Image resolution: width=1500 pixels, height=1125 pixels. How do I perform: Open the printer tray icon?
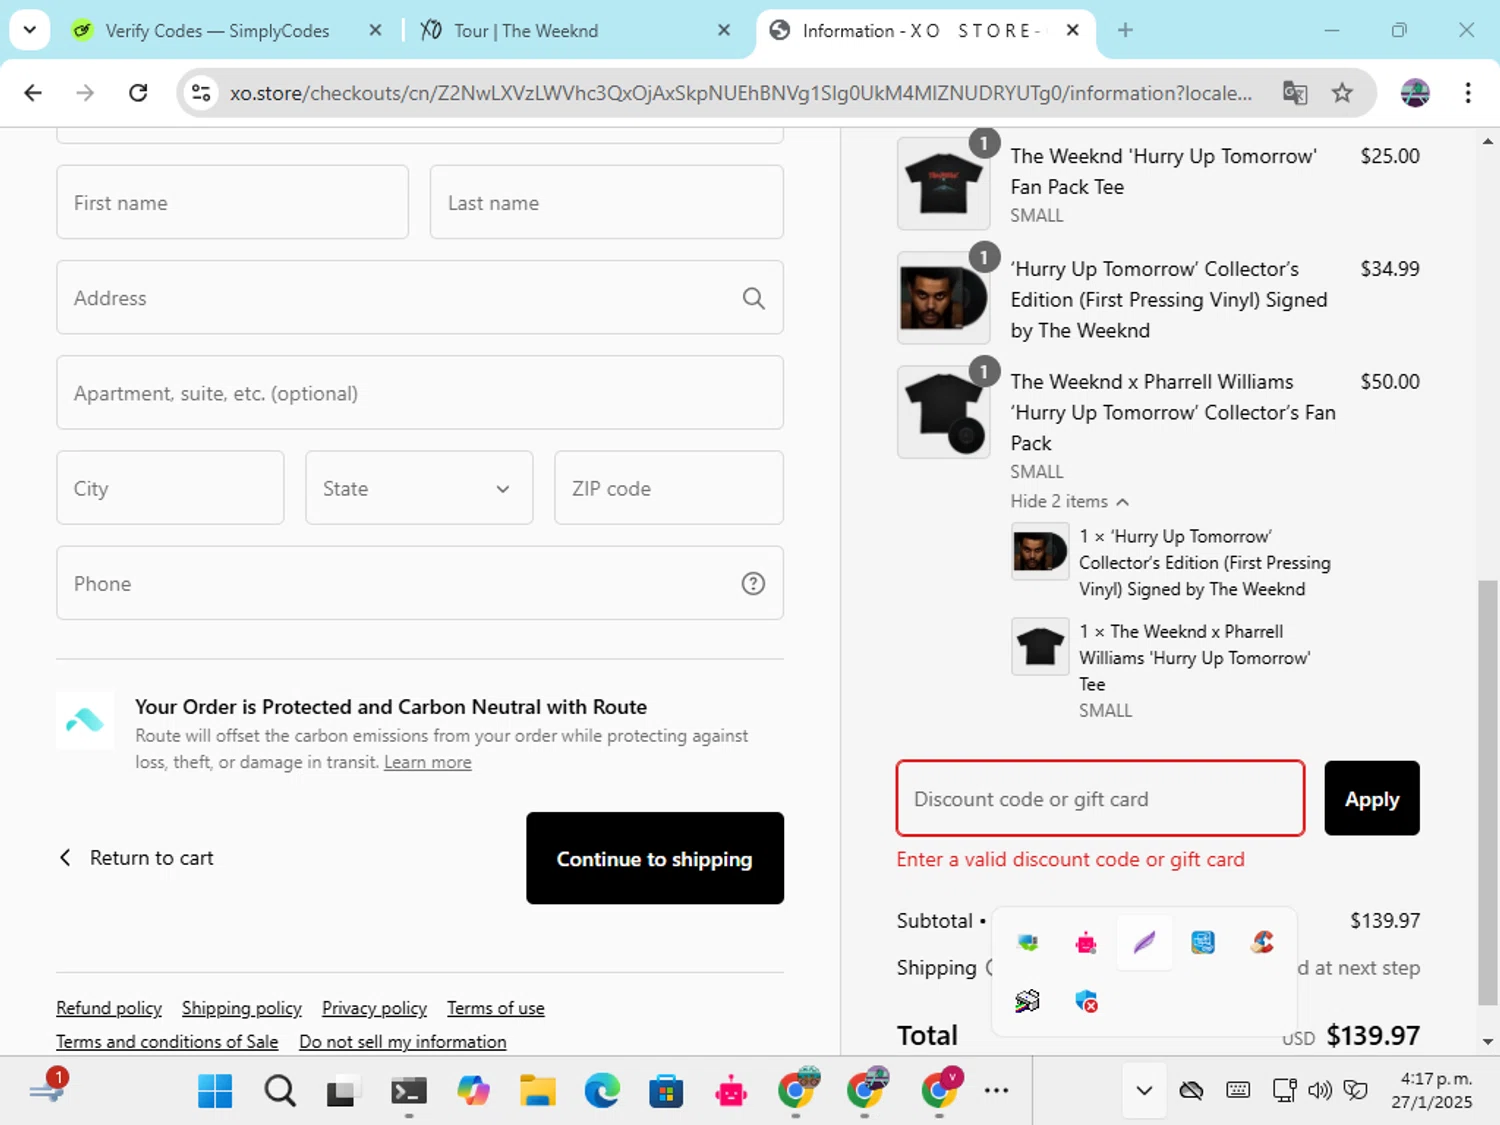tap(1027, 1001)
